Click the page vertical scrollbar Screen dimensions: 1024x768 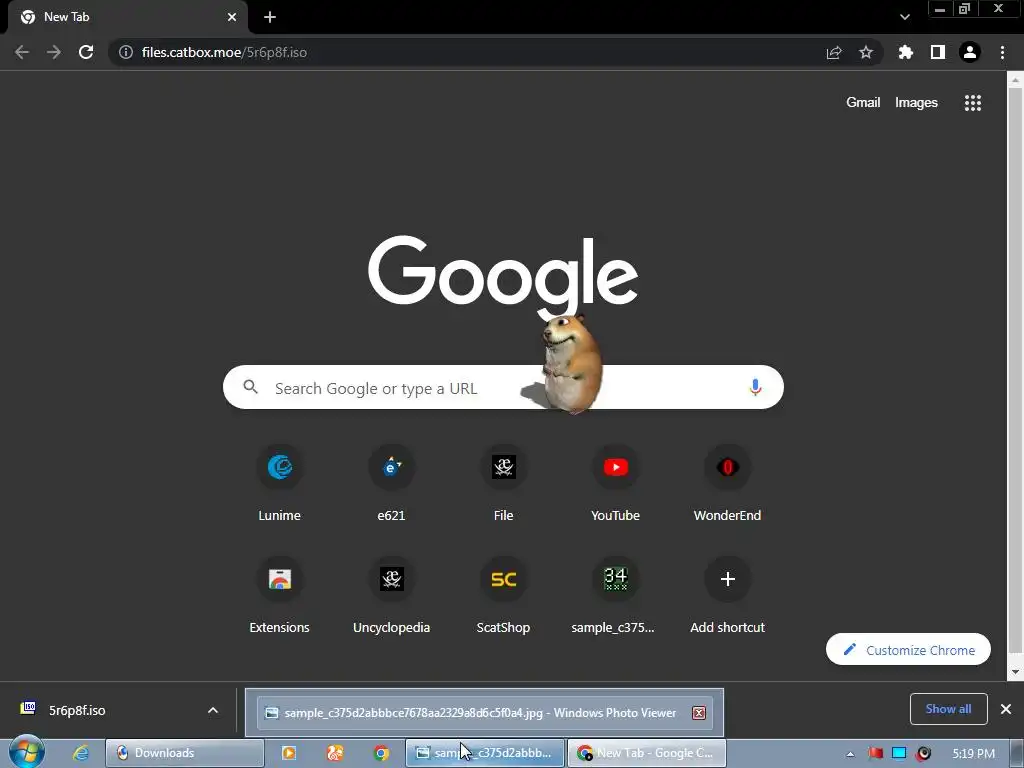pyautogui.click(x=1015, y=369)
